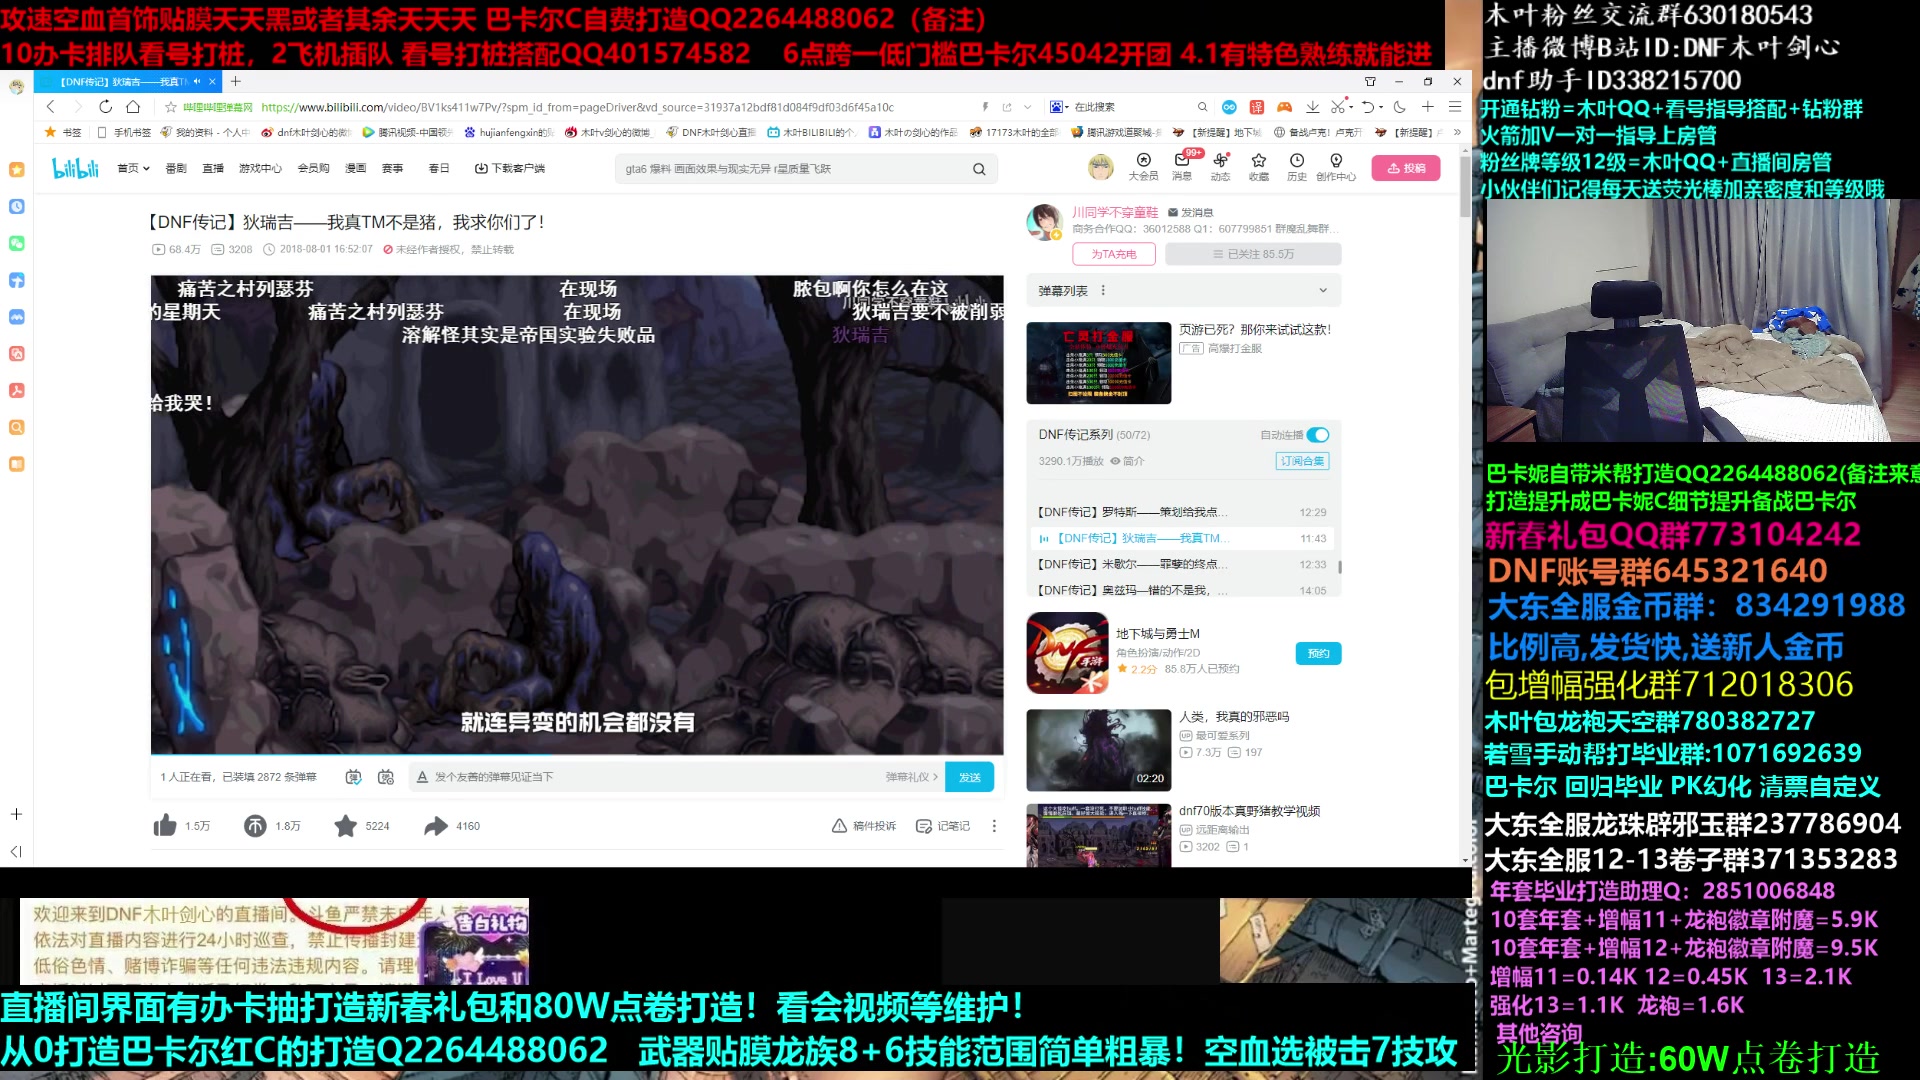Click 订阅合集 button
This screenshot has height=1080, width=1920.
[x=1303, y=461]
